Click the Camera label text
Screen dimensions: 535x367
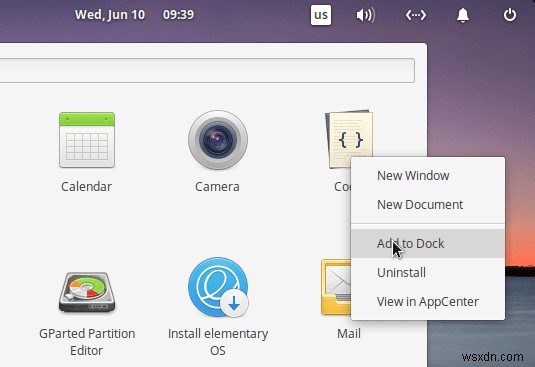(x=217, y=187)
